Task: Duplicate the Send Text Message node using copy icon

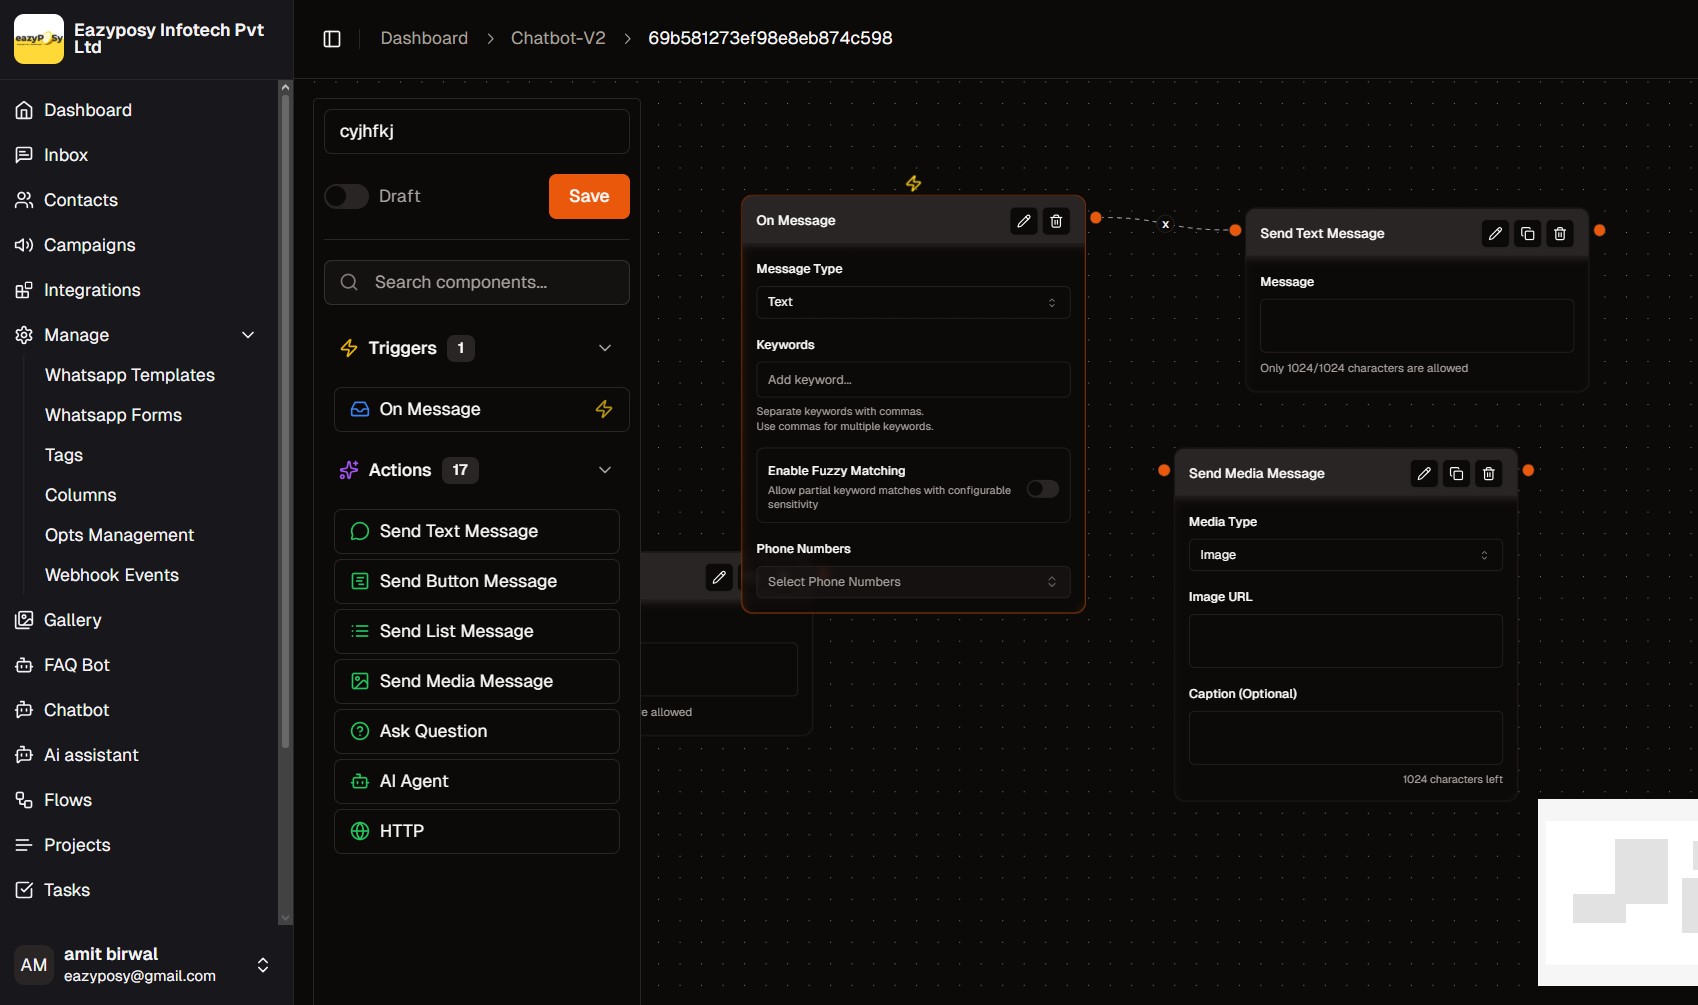Action: pyautogui.click(x=1527, y=233)
